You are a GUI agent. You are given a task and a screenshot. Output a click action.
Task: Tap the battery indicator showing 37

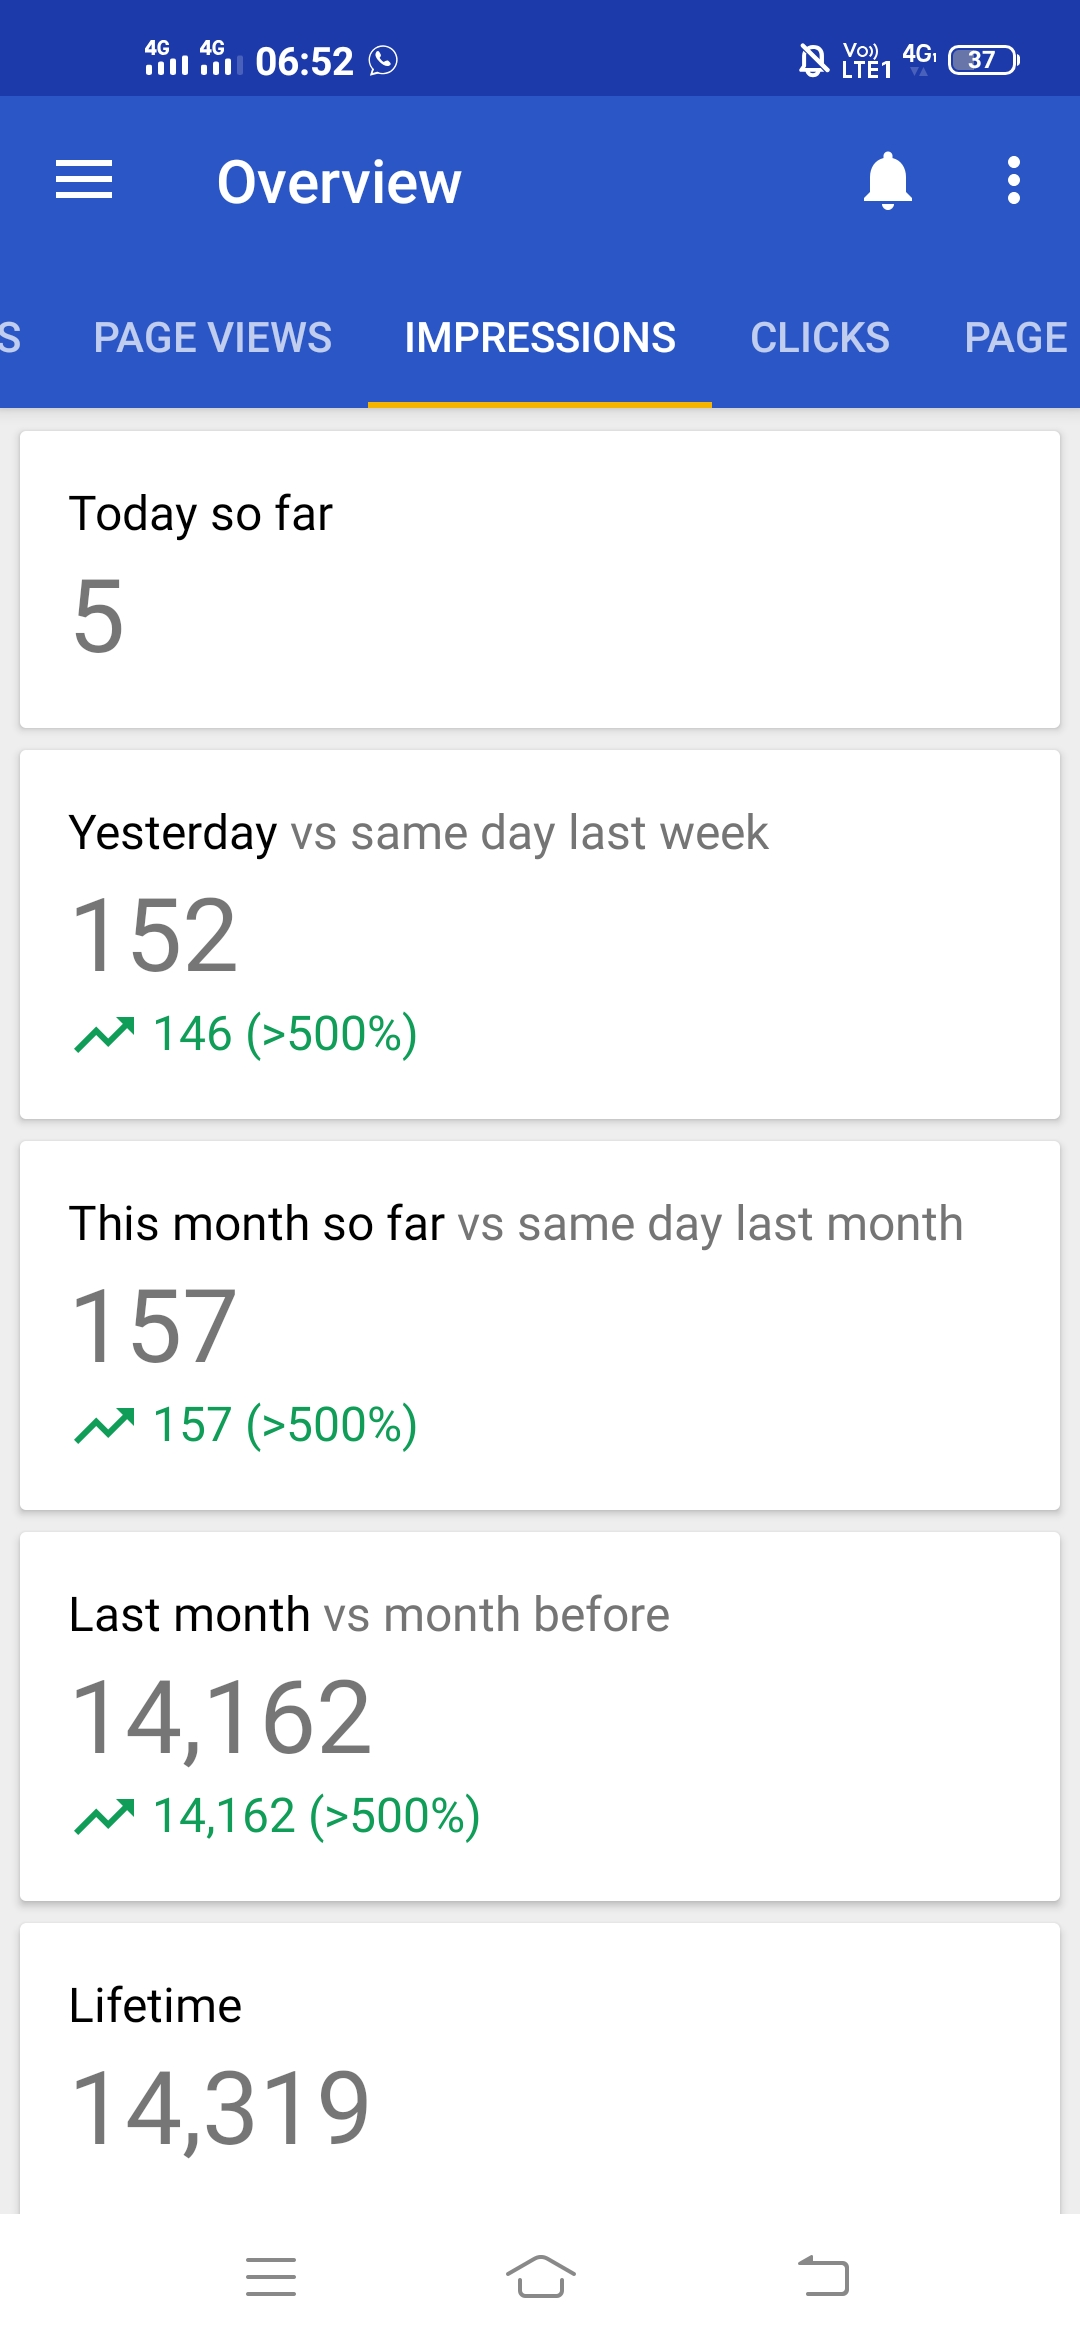pos(983,60)
